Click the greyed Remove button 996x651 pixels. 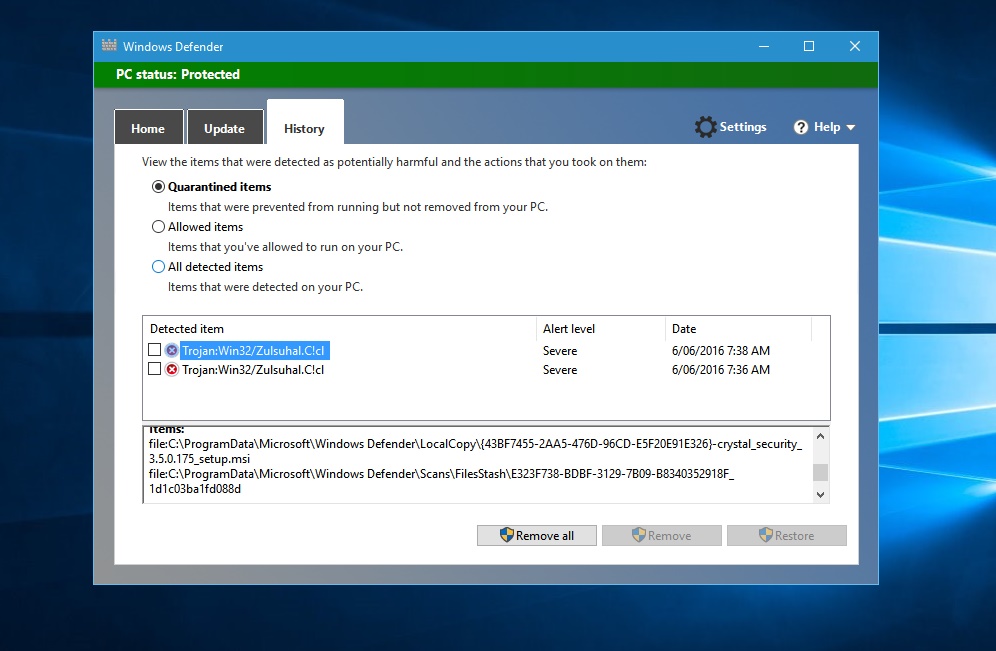(x=662, y=535)
